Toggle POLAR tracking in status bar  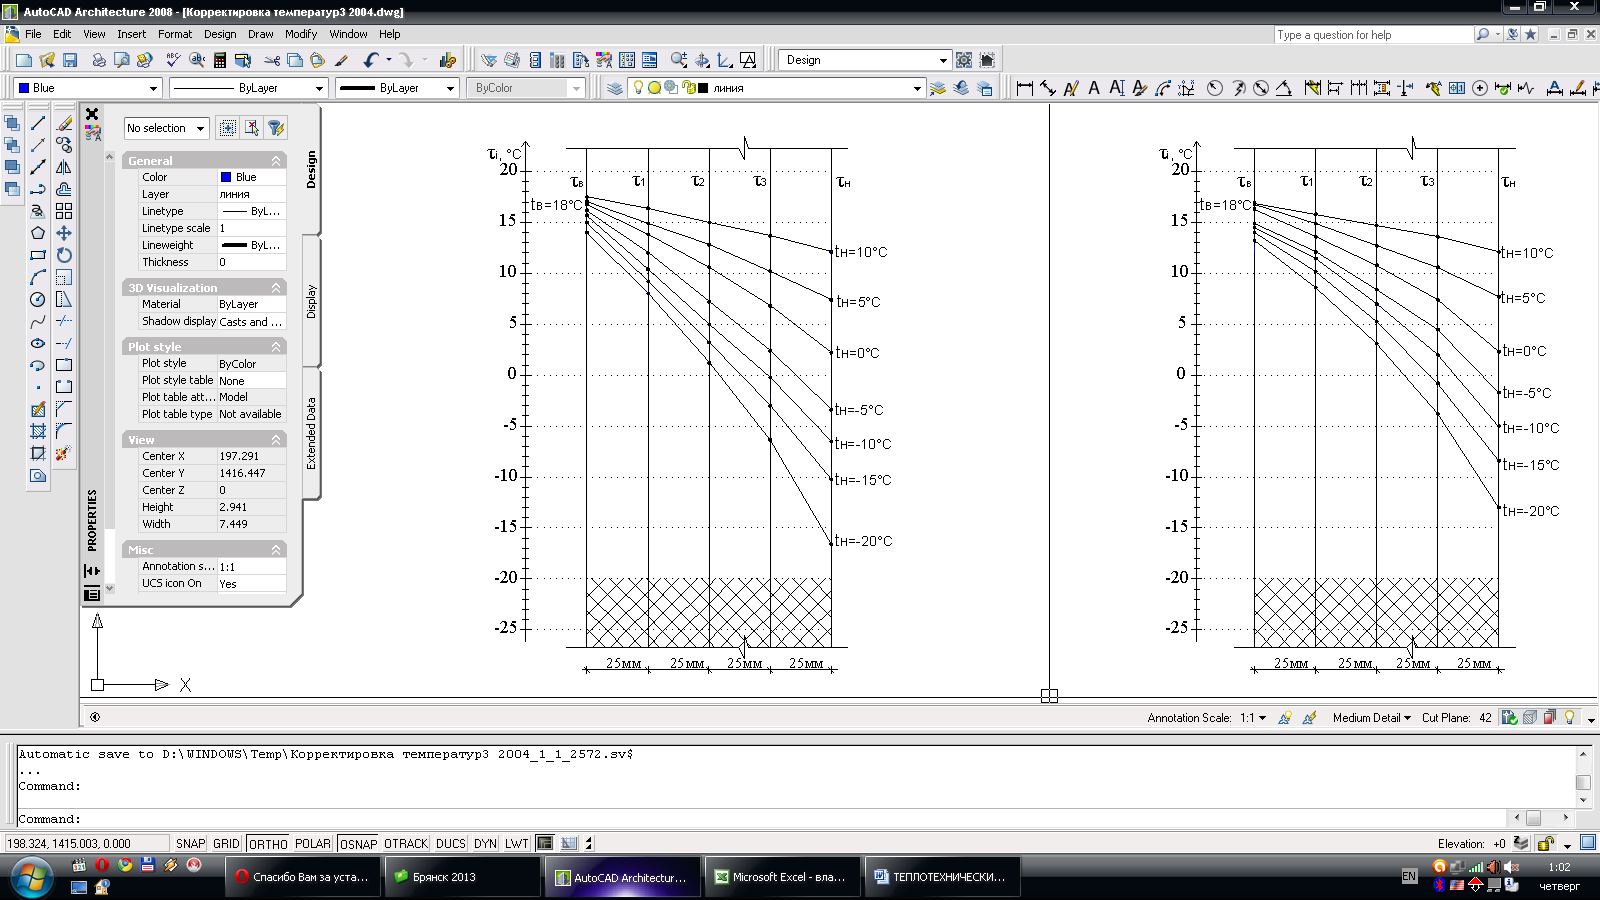click(x=313, y=844)
